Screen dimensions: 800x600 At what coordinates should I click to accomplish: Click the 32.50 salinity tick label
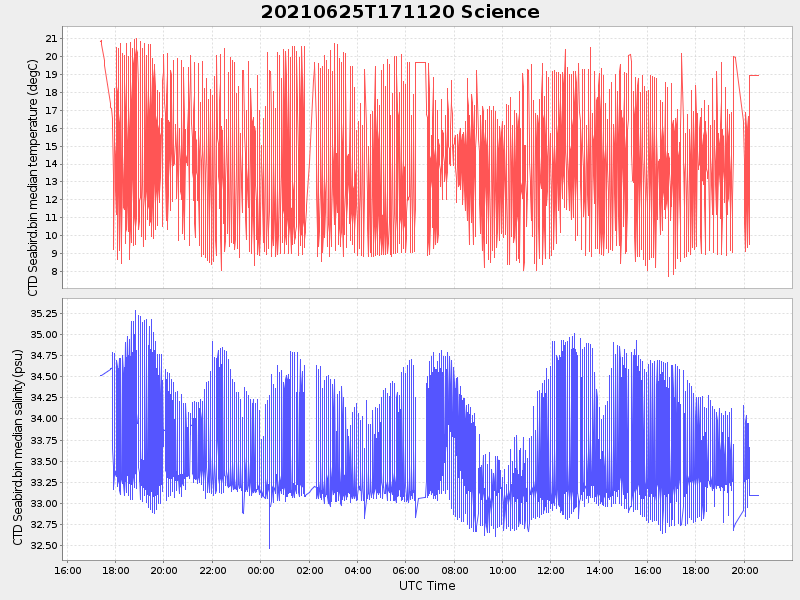coord(43,545)
